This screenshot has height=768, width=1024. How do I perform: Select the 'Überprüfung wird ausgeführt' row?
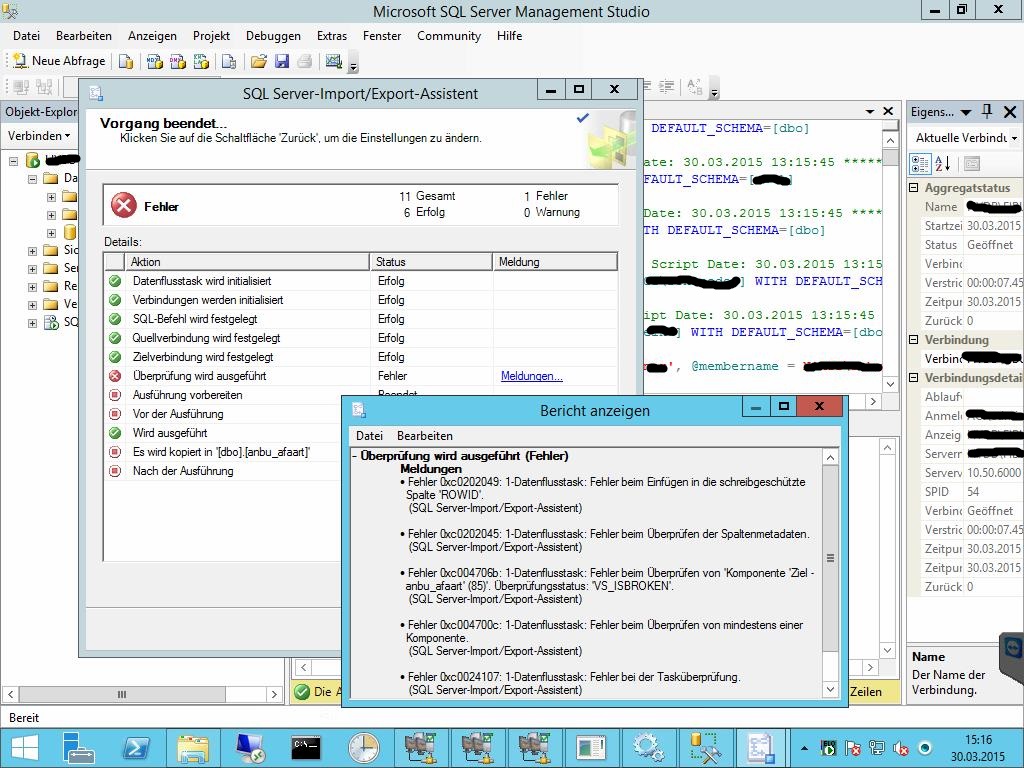point(360,376)
